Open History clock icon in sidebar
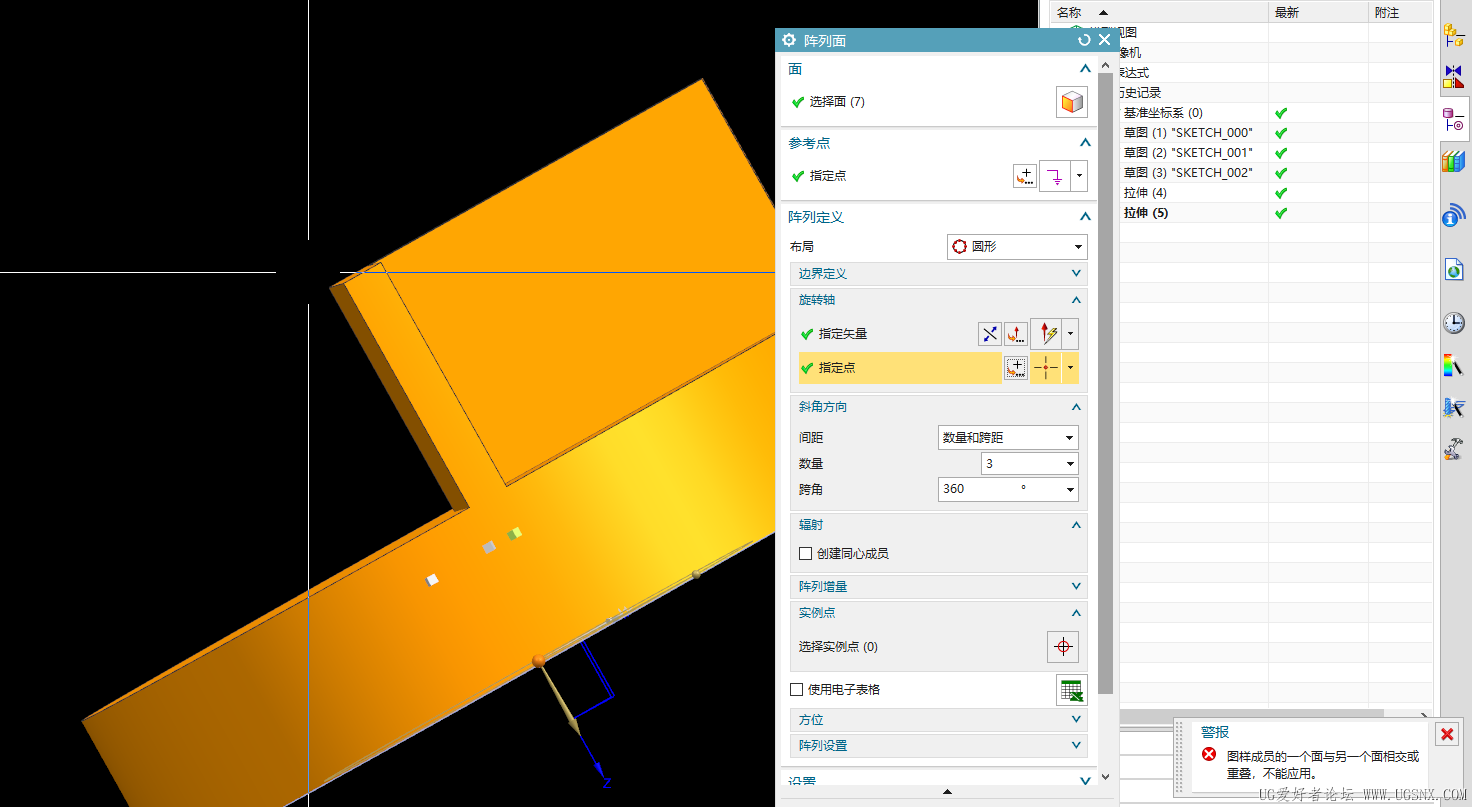 click(x=1454, y=323)
